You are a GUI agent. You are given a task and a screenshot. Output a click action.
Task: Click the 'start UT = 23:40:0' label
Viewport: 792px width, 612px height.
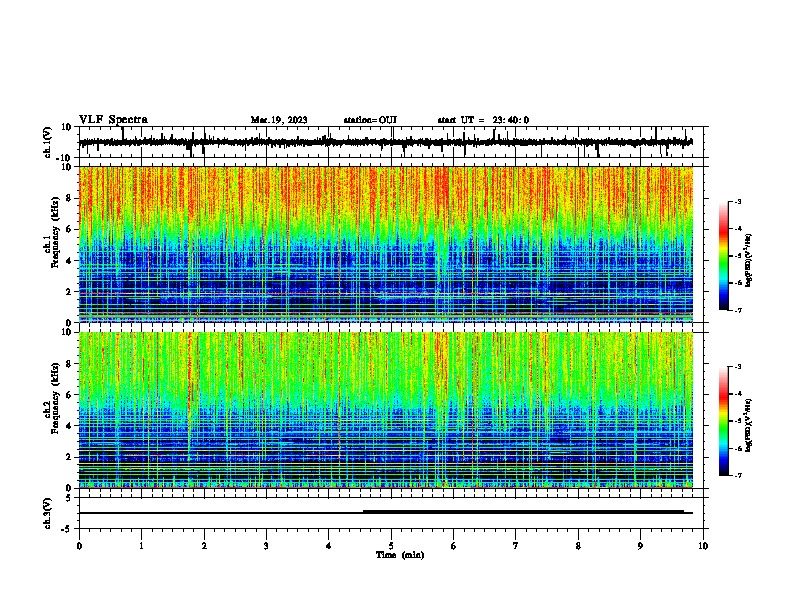coord(483,120)
